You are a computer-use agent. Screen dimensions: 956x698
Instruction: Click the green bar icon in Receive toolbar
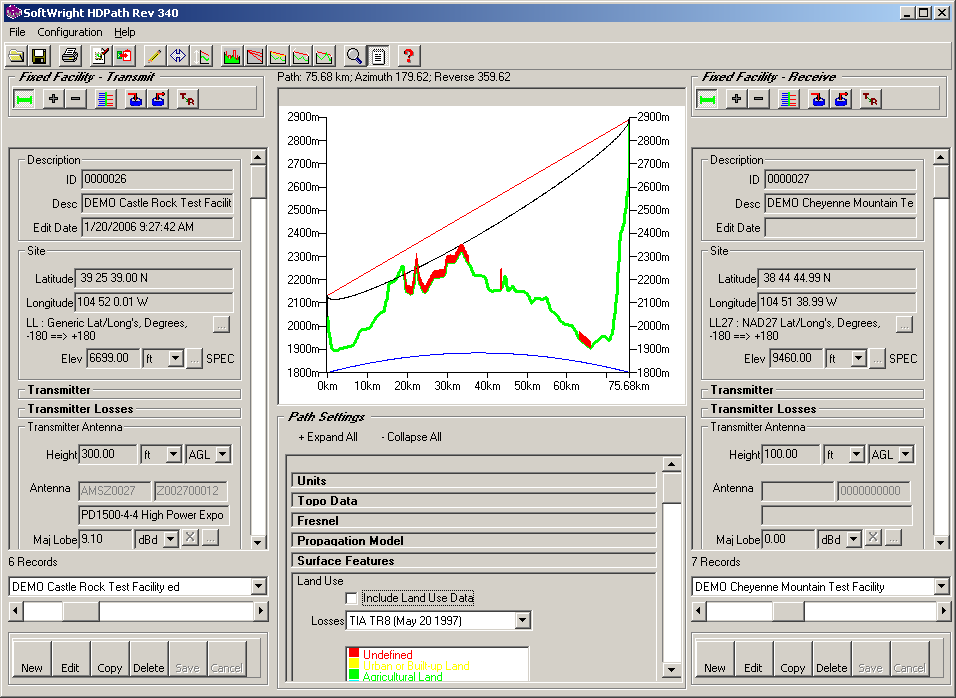pos(707,99)
